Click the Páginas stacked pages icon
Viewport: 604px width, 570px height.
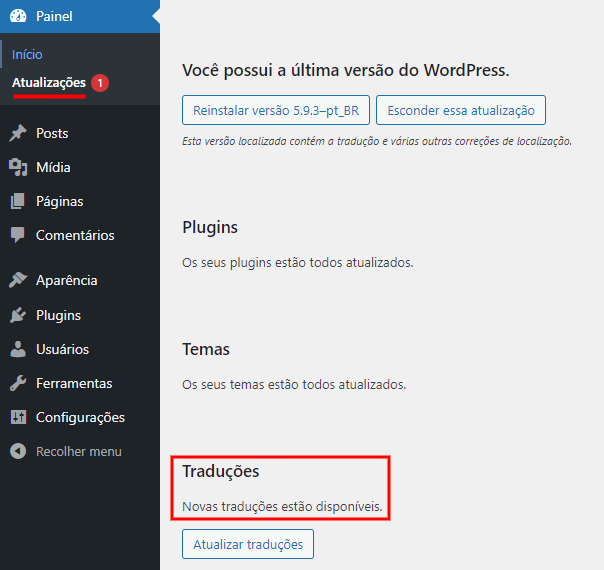(18, 201)
